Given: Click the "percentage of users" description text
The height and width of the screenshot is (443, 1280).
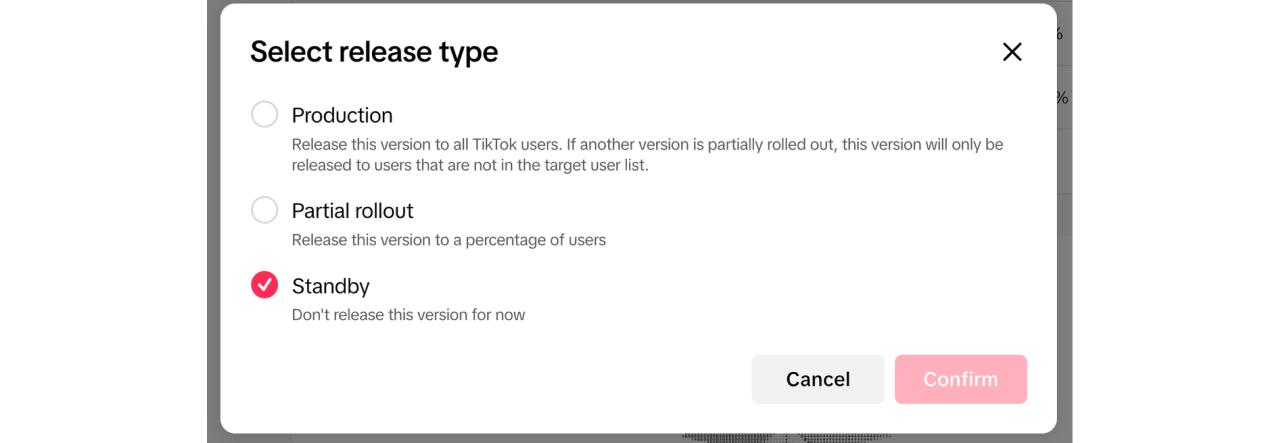Looking at the screenshot, I should 448,240.
